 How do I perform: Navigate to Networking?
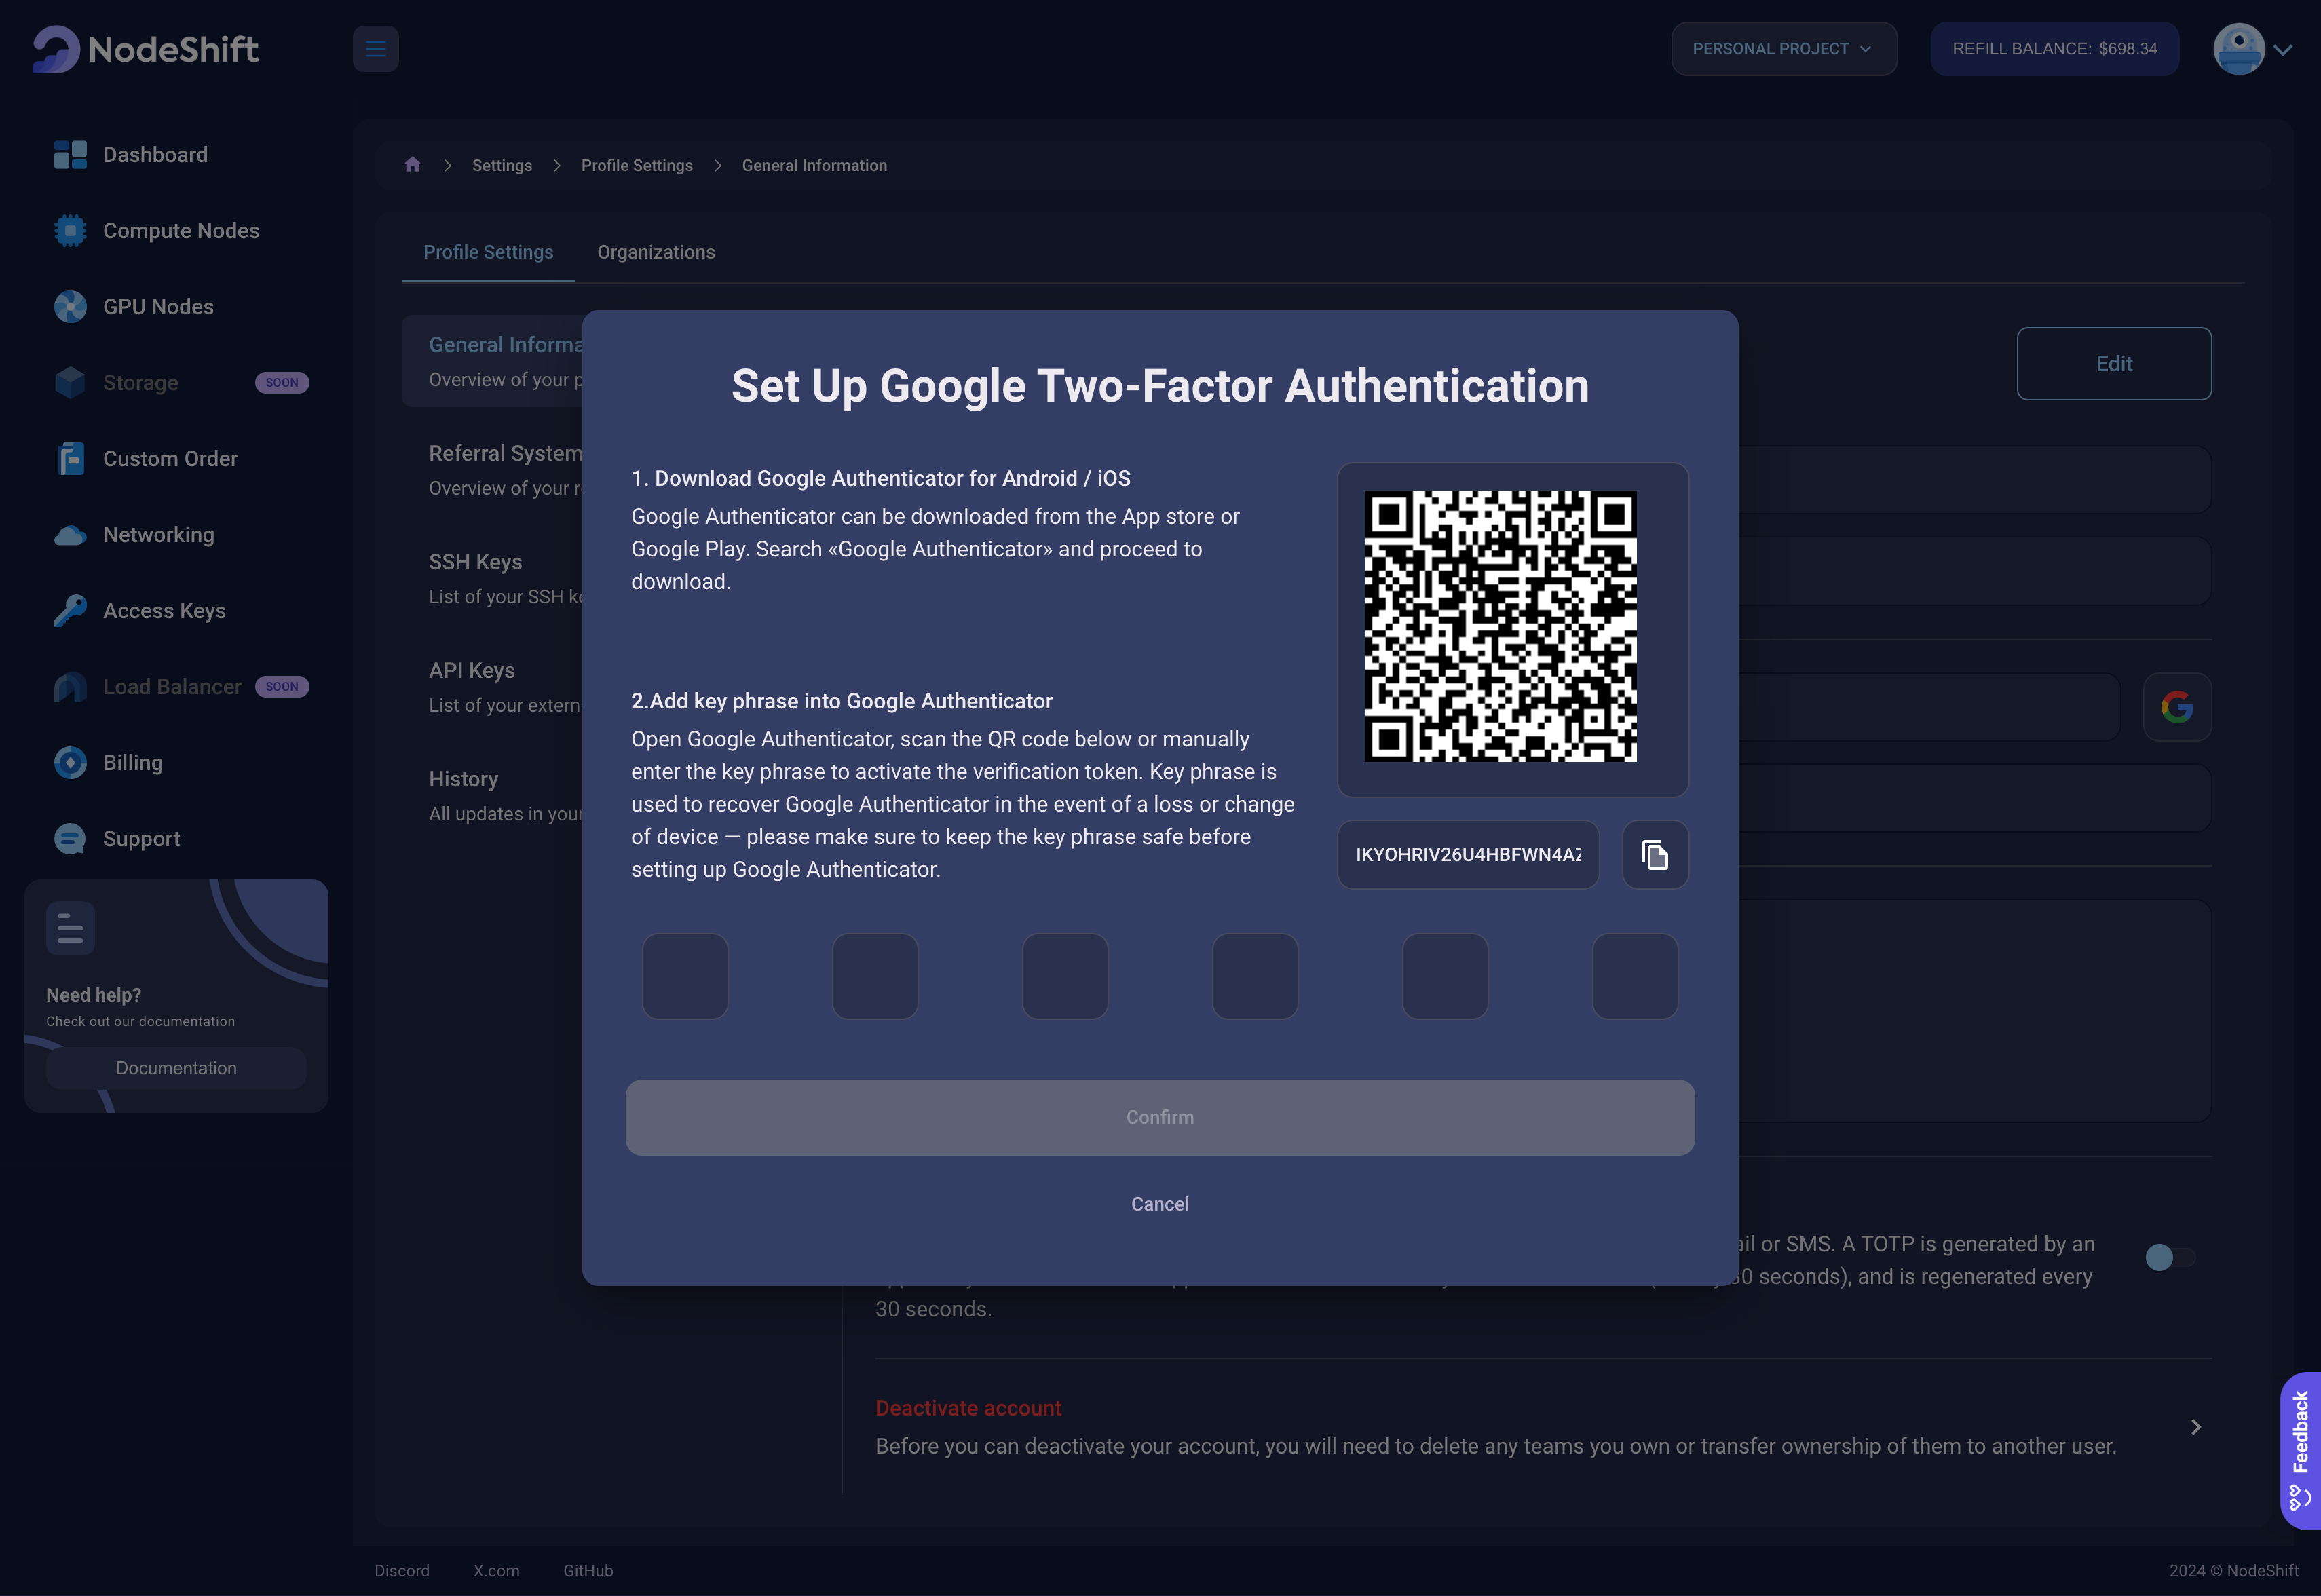[134, 535]
